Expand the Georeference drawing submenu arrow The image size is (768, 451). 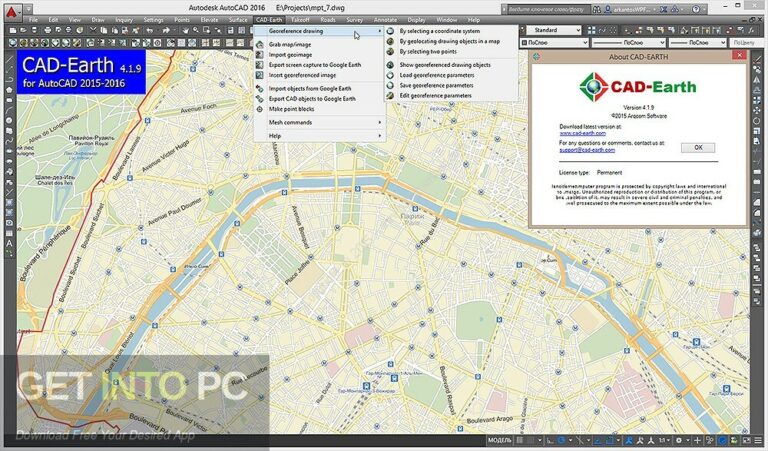click(380, 31)
